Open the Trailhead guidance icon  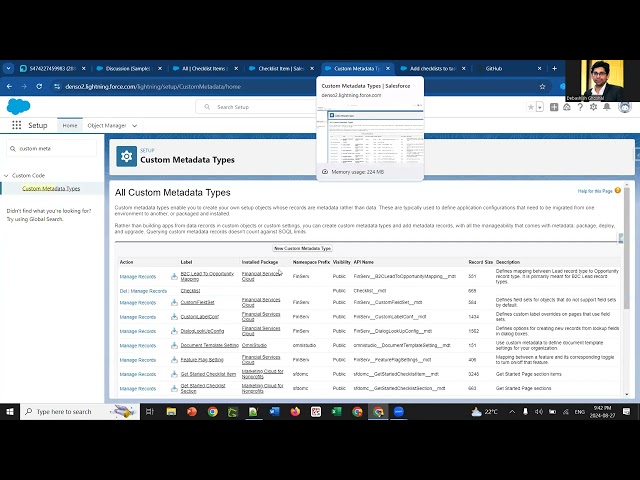pyautogui.click(x=567, y=107)
